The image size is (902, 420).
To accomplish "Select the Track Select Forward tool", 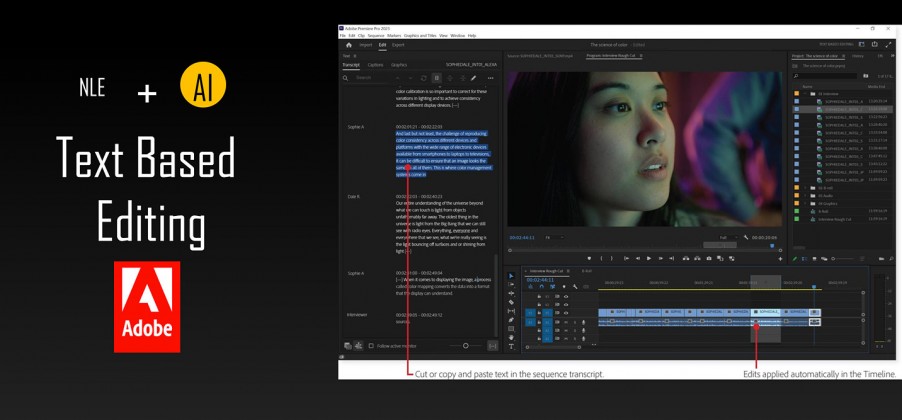I will click(511, 284).
